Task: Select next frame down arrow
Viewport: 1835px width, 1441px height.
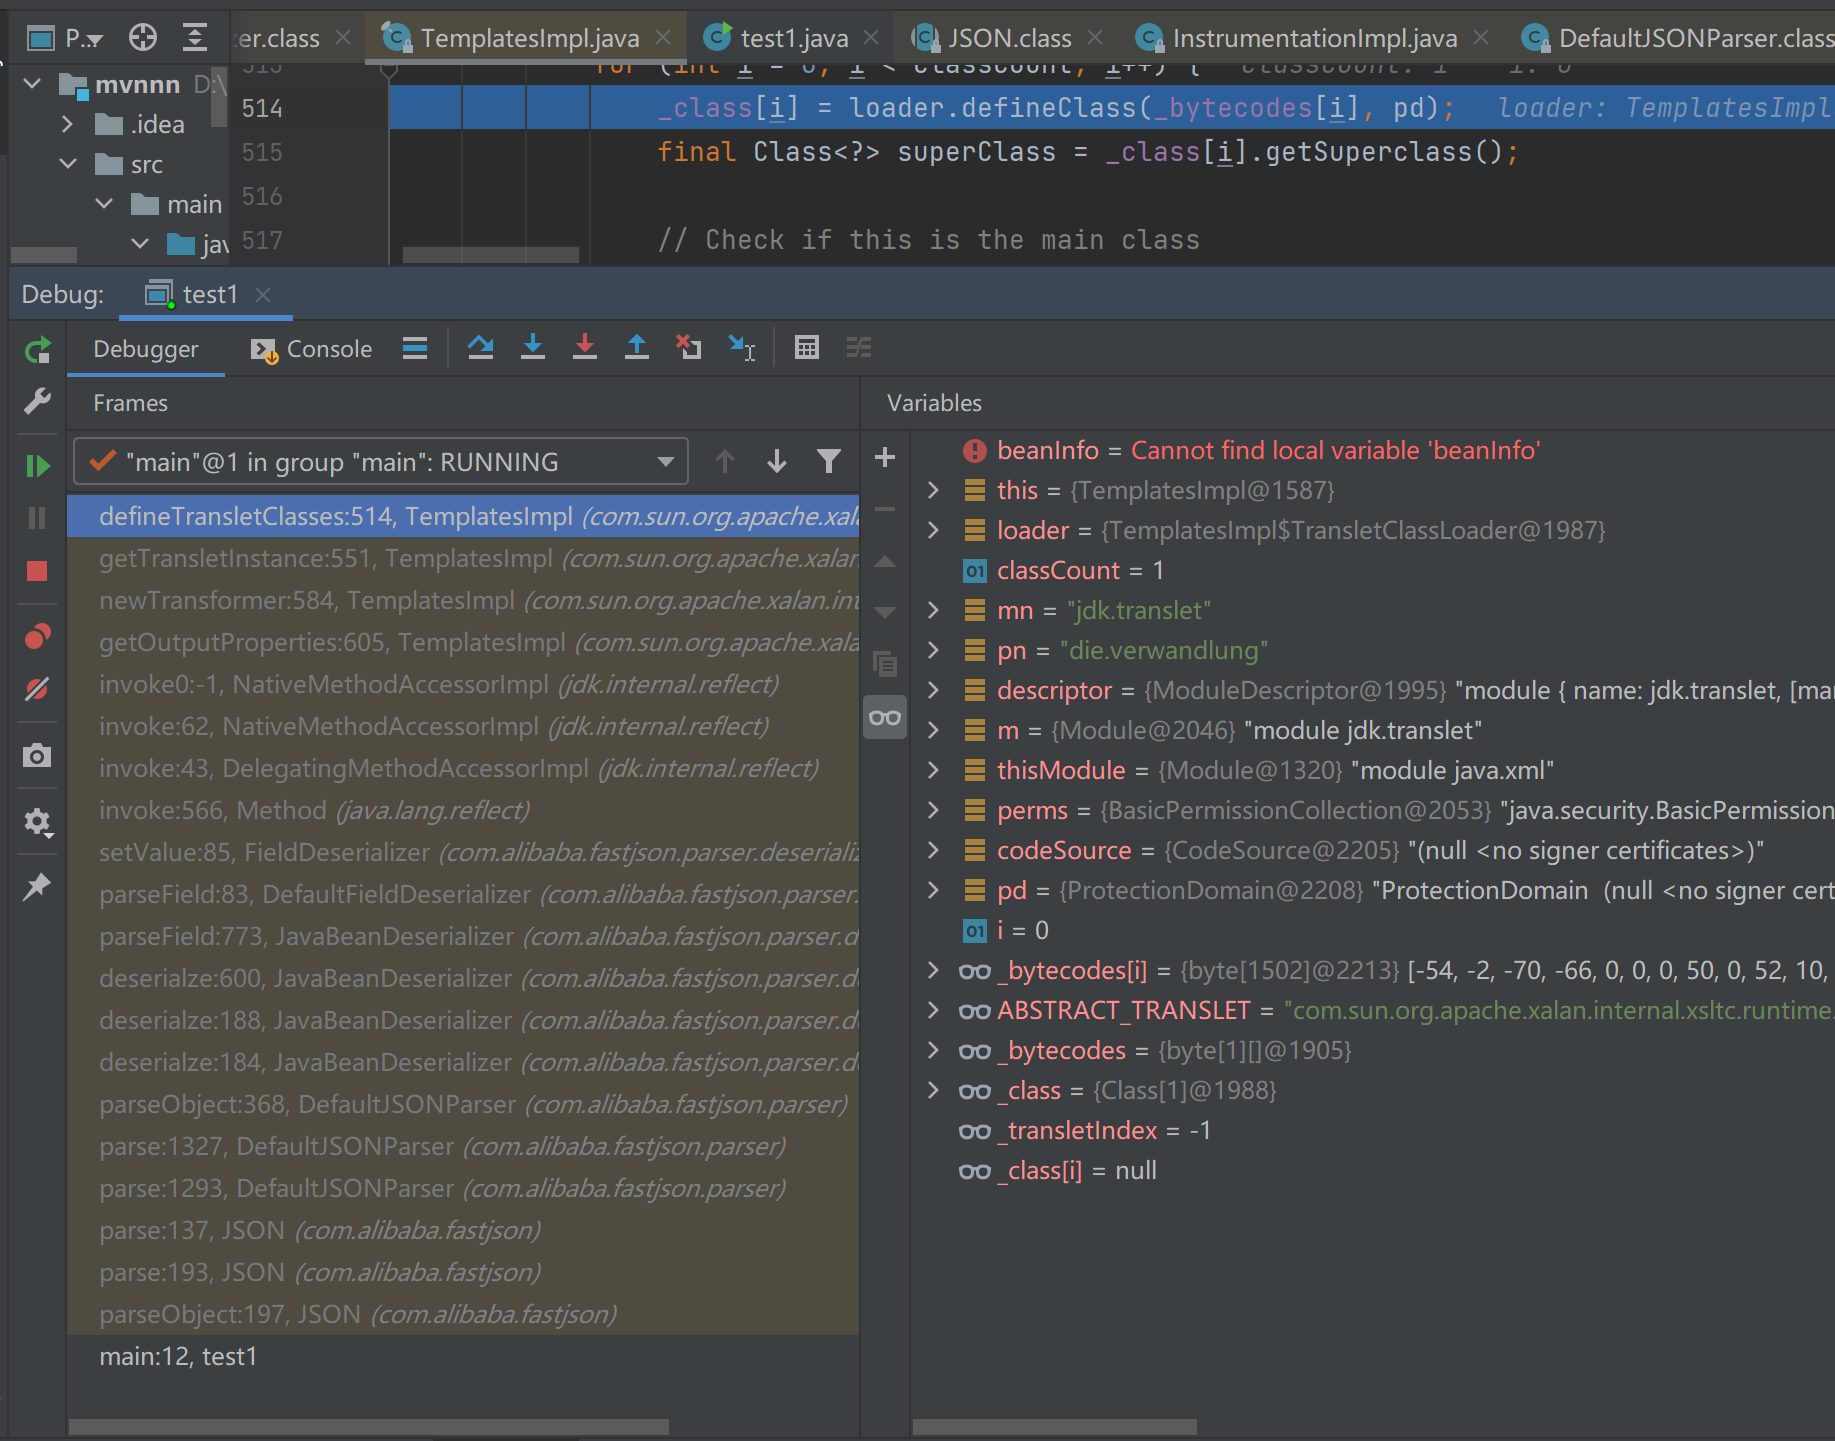Action: pos(777,461)
